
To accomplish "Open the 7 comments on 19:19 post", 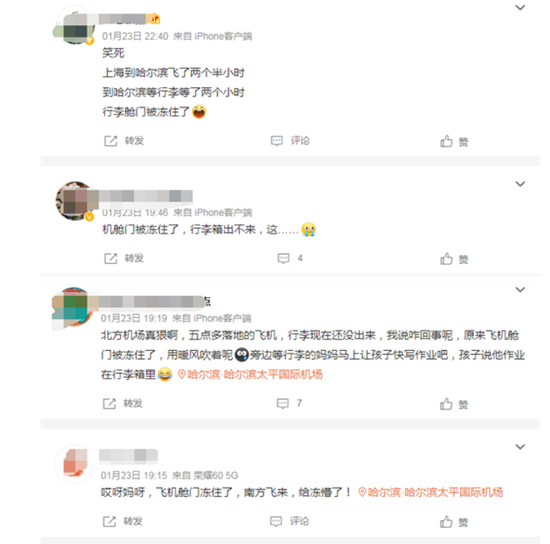I will pos(289,403).
